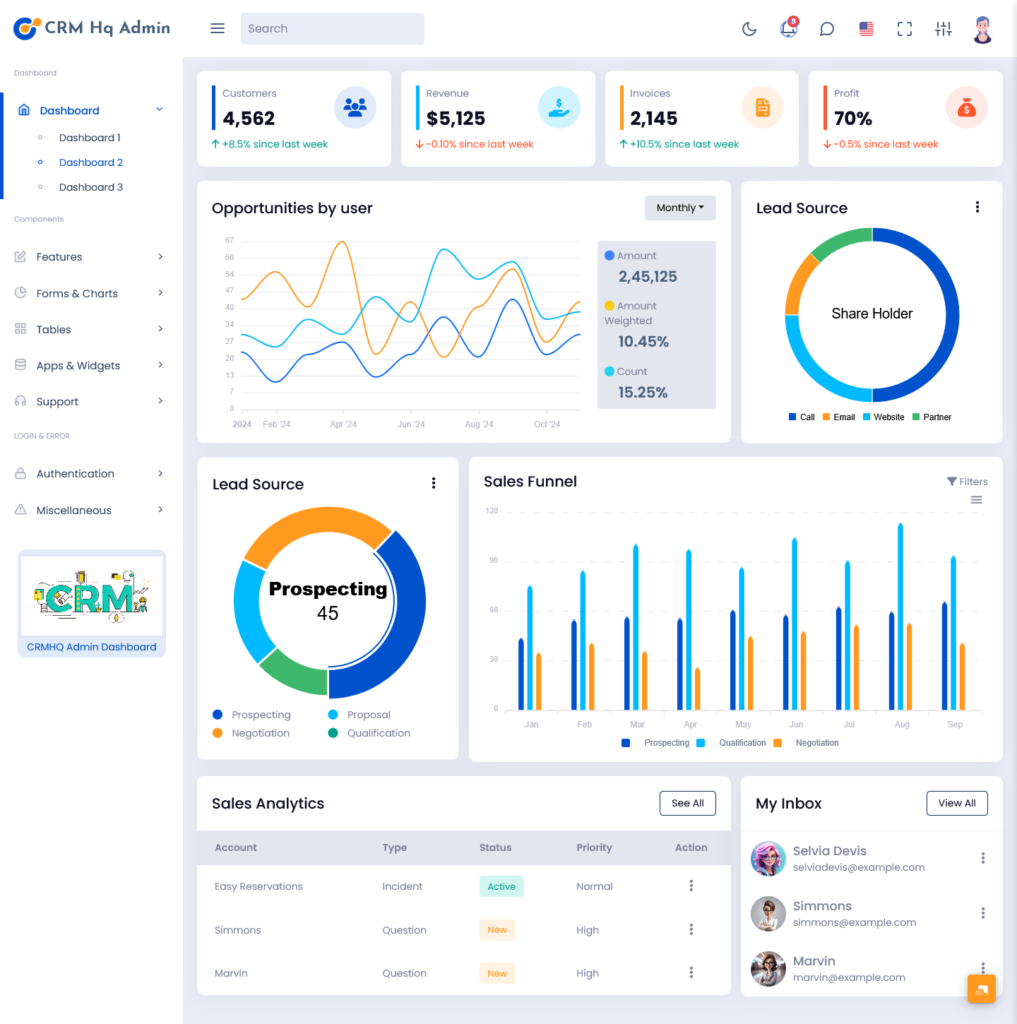This screenshot has height=1024, width=1017.
Task: Open the Monthly dropdown in Opportunities chart
Action: pos(680,208)
